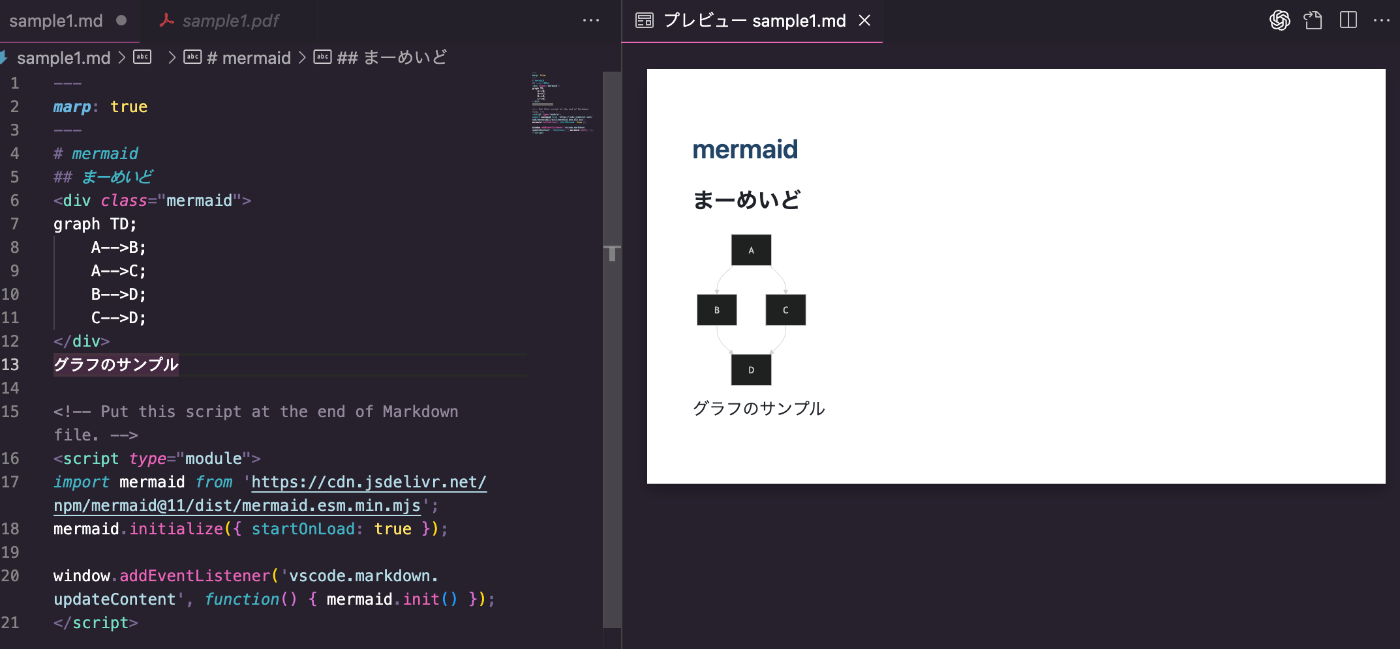The image size is (1400, 649).
Task: Close the プレビュー sample1.md tab
Action: (865, 21)
